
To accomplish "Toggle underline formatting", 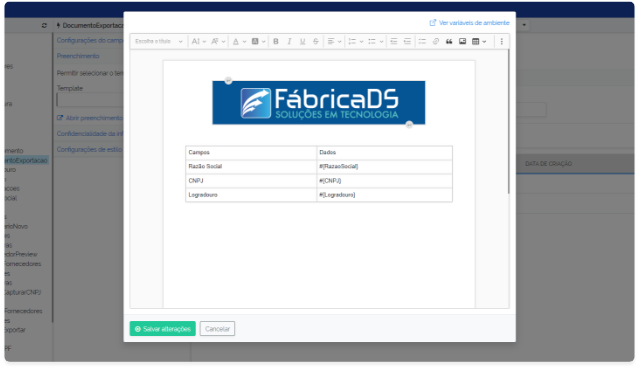I will (302, 41).
